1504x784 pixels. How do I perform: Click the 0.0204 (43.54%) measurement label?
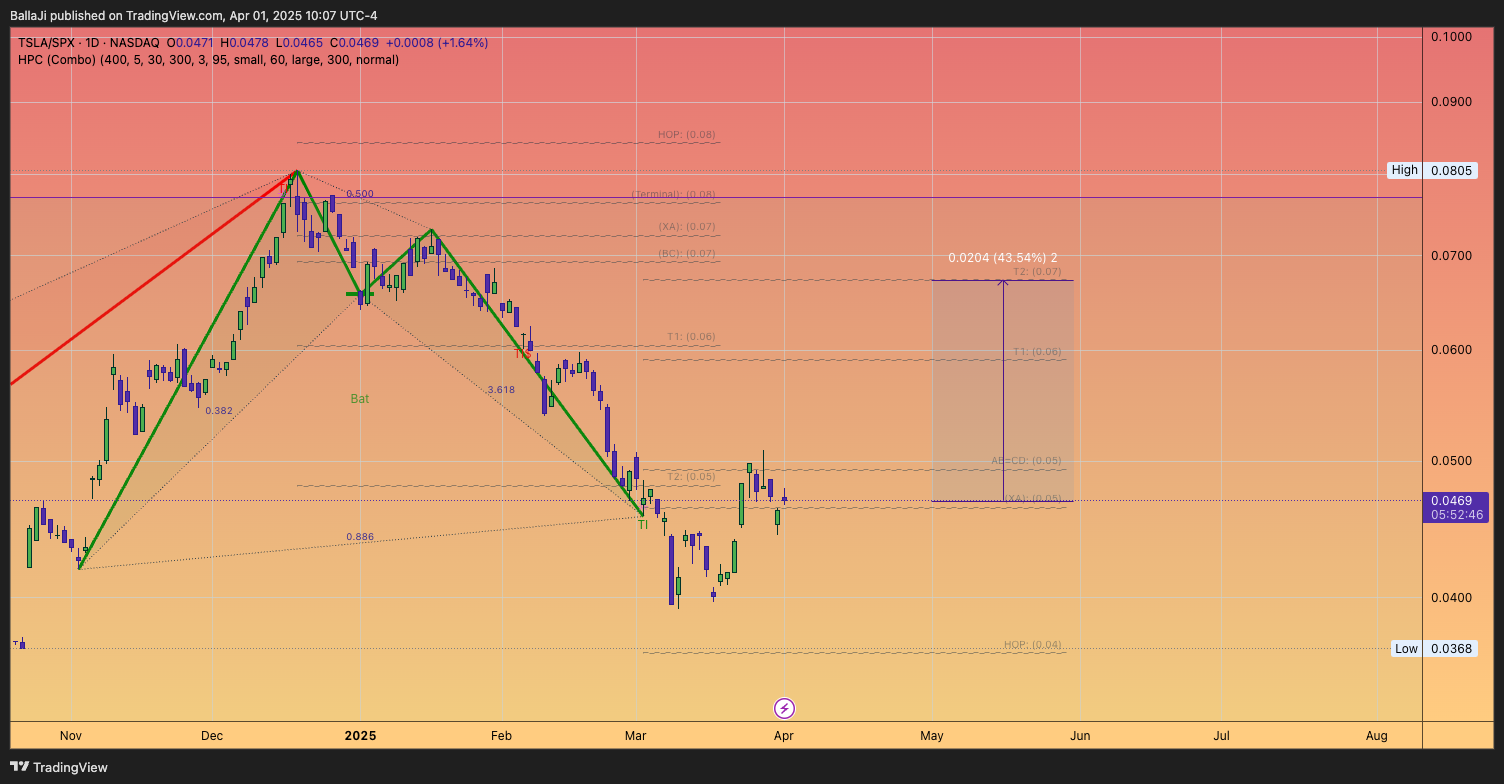pos(1003,258)
